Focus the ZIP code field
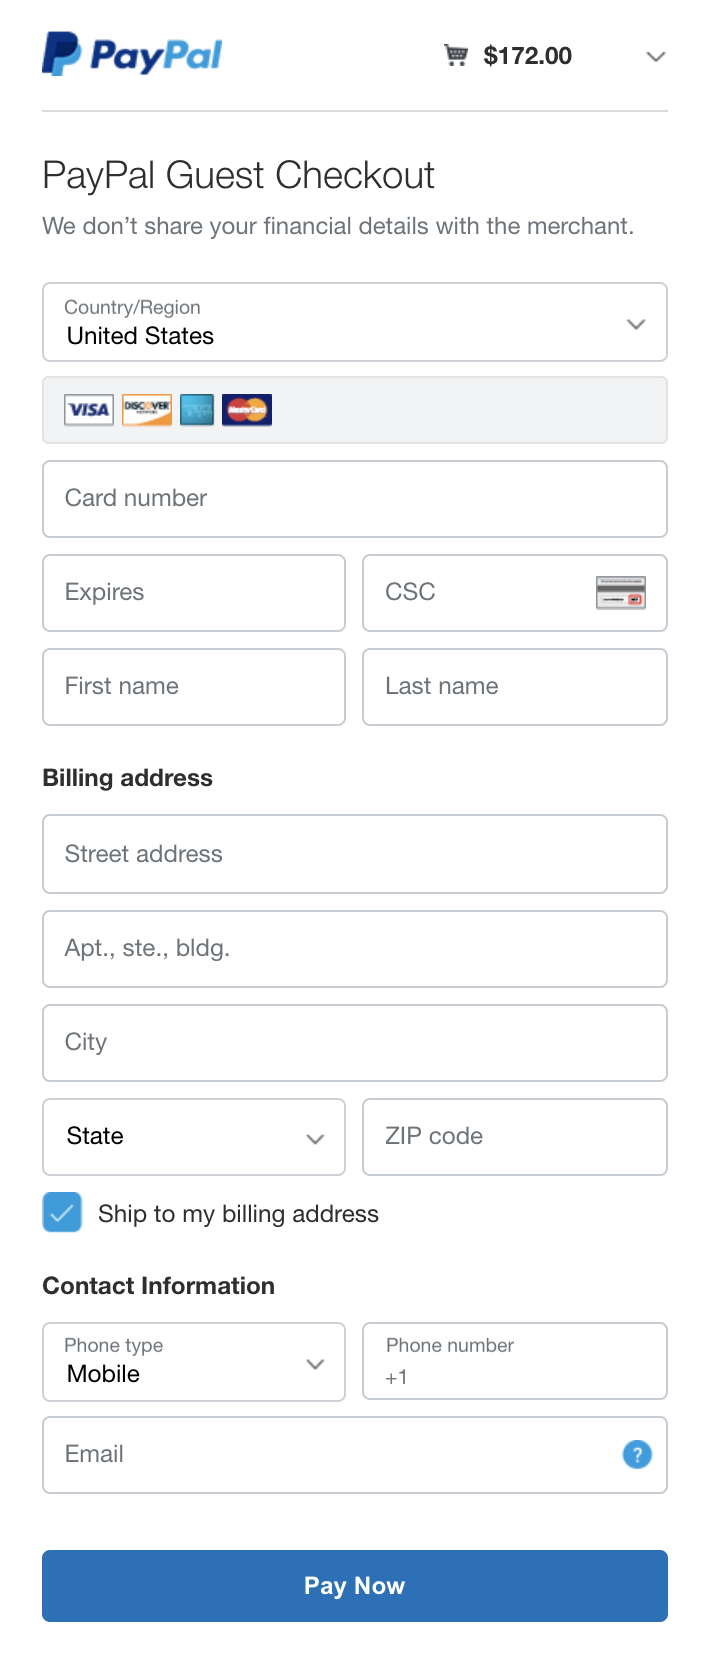The width and height of the screenshot is (716, 1658). coord(515,1137)
